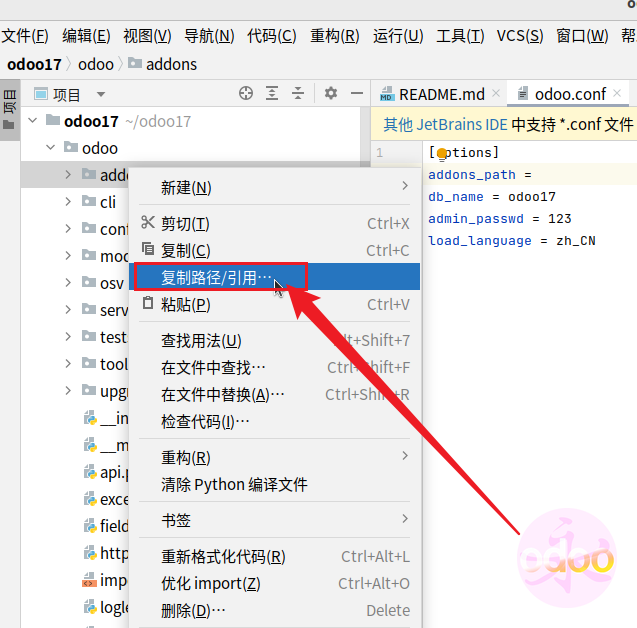Collapse the odoo17 root folder chevron
This screenshot has height=628, width=637.
(33, 121)
